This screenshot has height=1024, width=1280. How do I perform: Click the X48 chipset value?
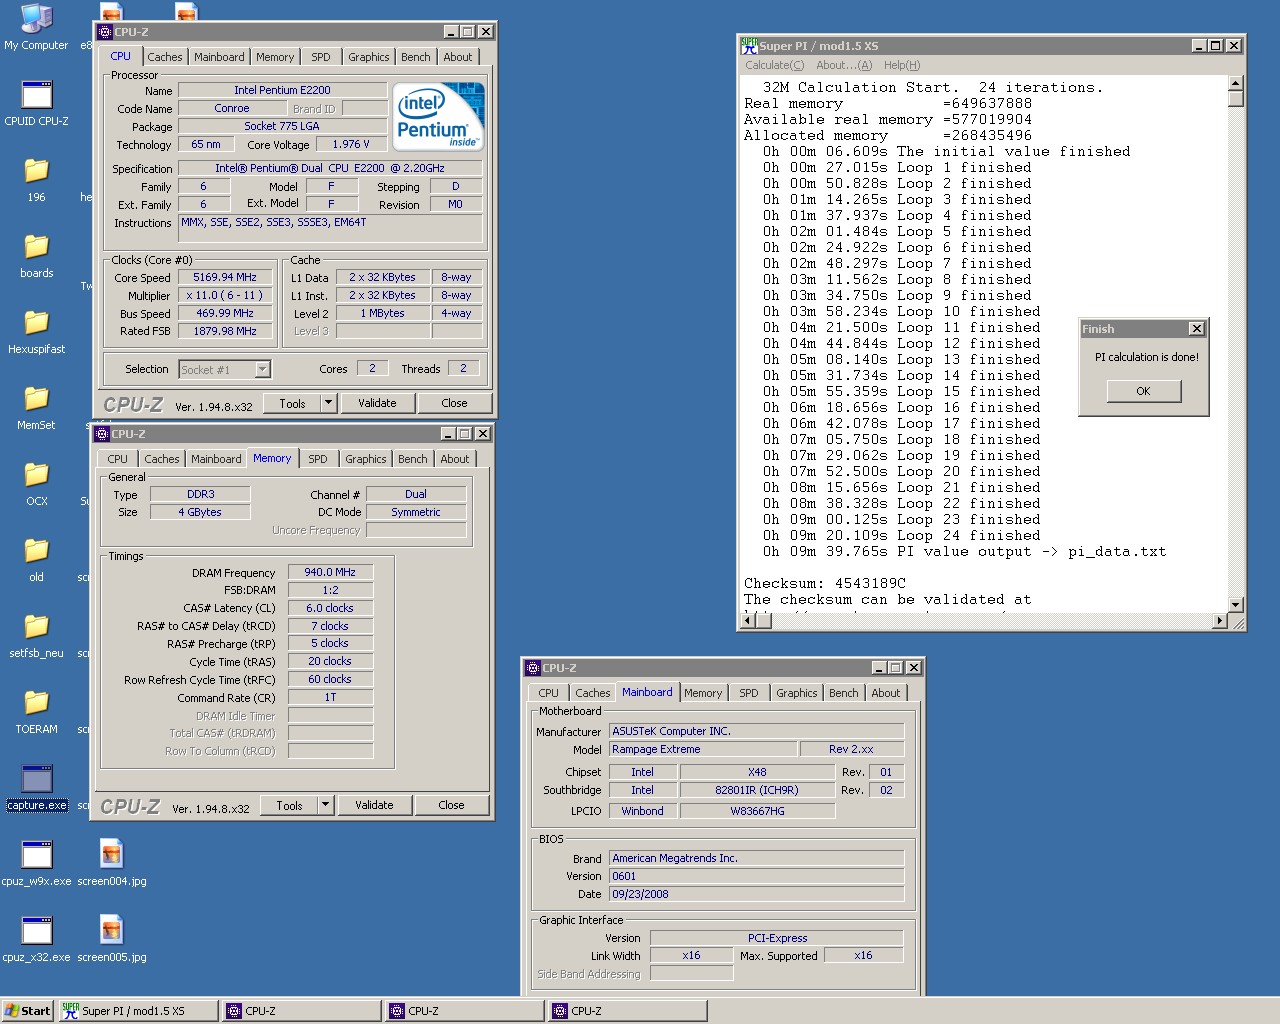coord(757,772)
